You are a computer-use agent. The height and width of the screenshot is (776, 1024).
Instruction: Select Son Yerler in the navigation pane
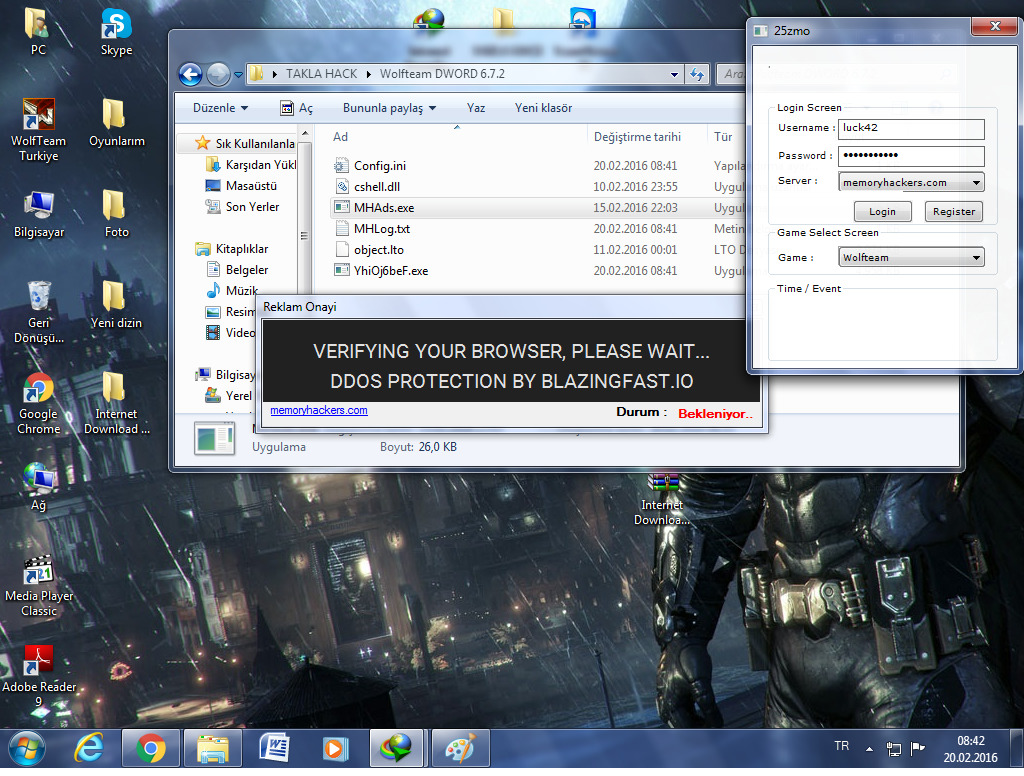tap(252, 207)
